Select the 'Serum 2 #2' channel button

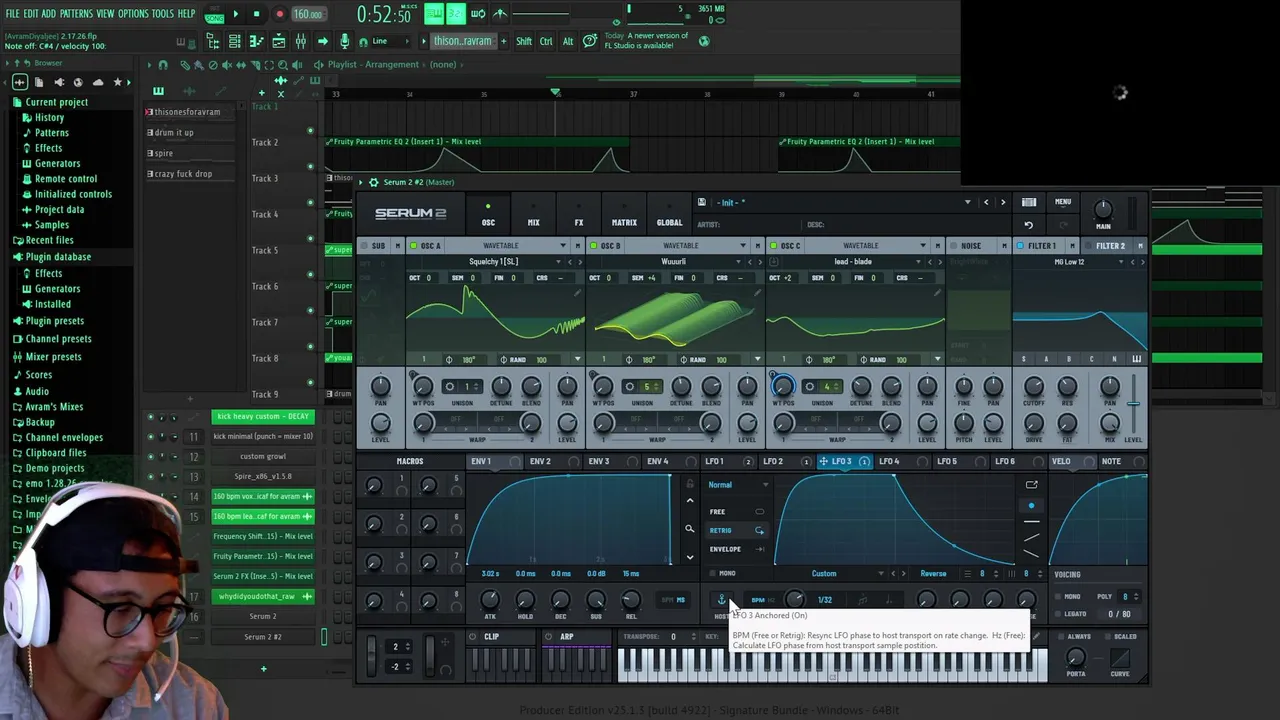263,636
